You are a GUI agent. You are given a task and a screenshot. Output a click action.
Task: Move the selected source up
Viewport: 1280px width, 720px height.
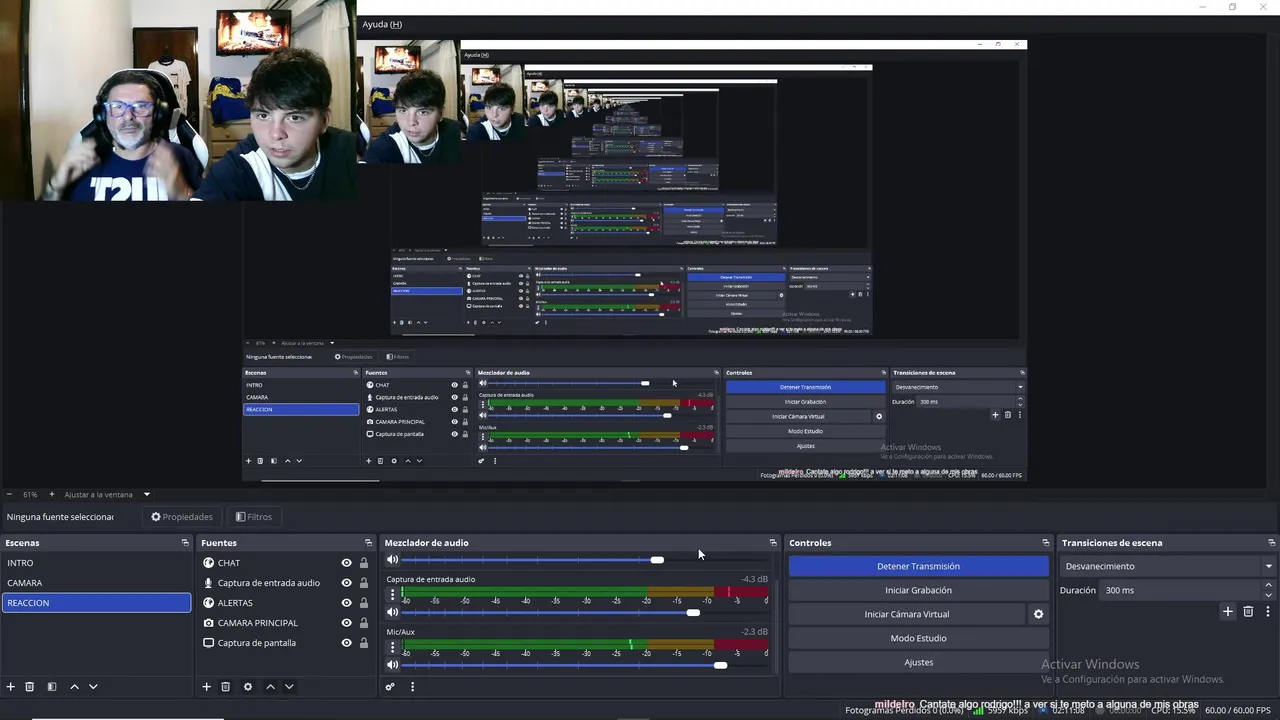click(x=270, y=687)
